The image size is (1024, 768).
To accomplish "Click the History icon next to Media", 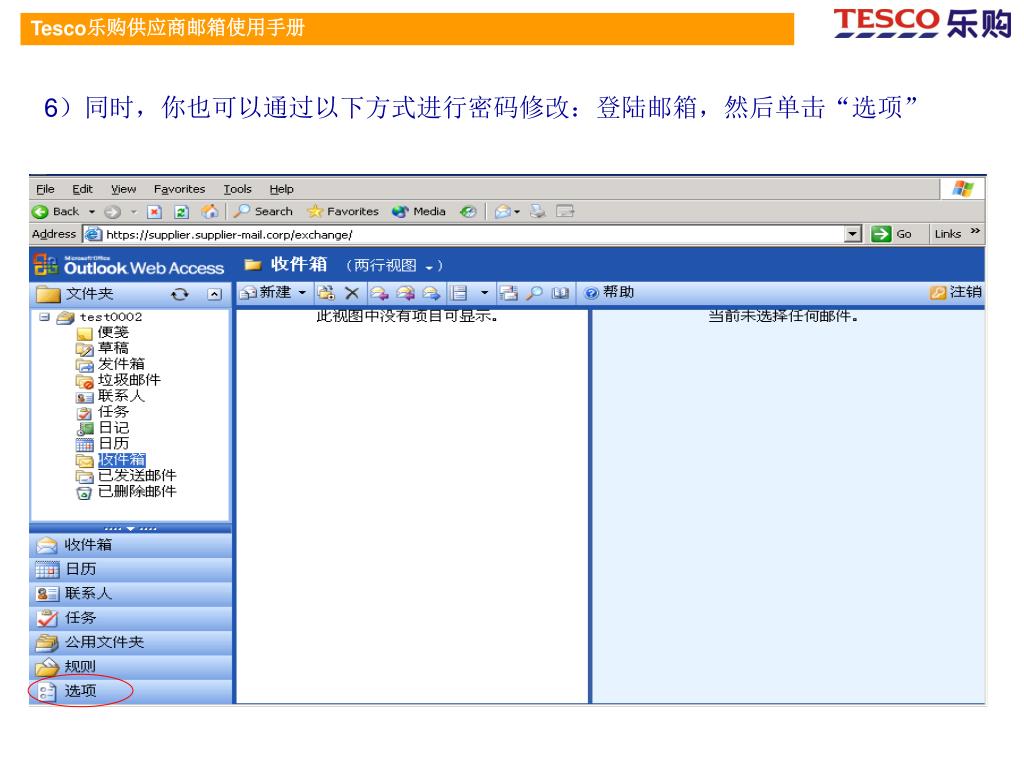I will click(x=468, y=211).
